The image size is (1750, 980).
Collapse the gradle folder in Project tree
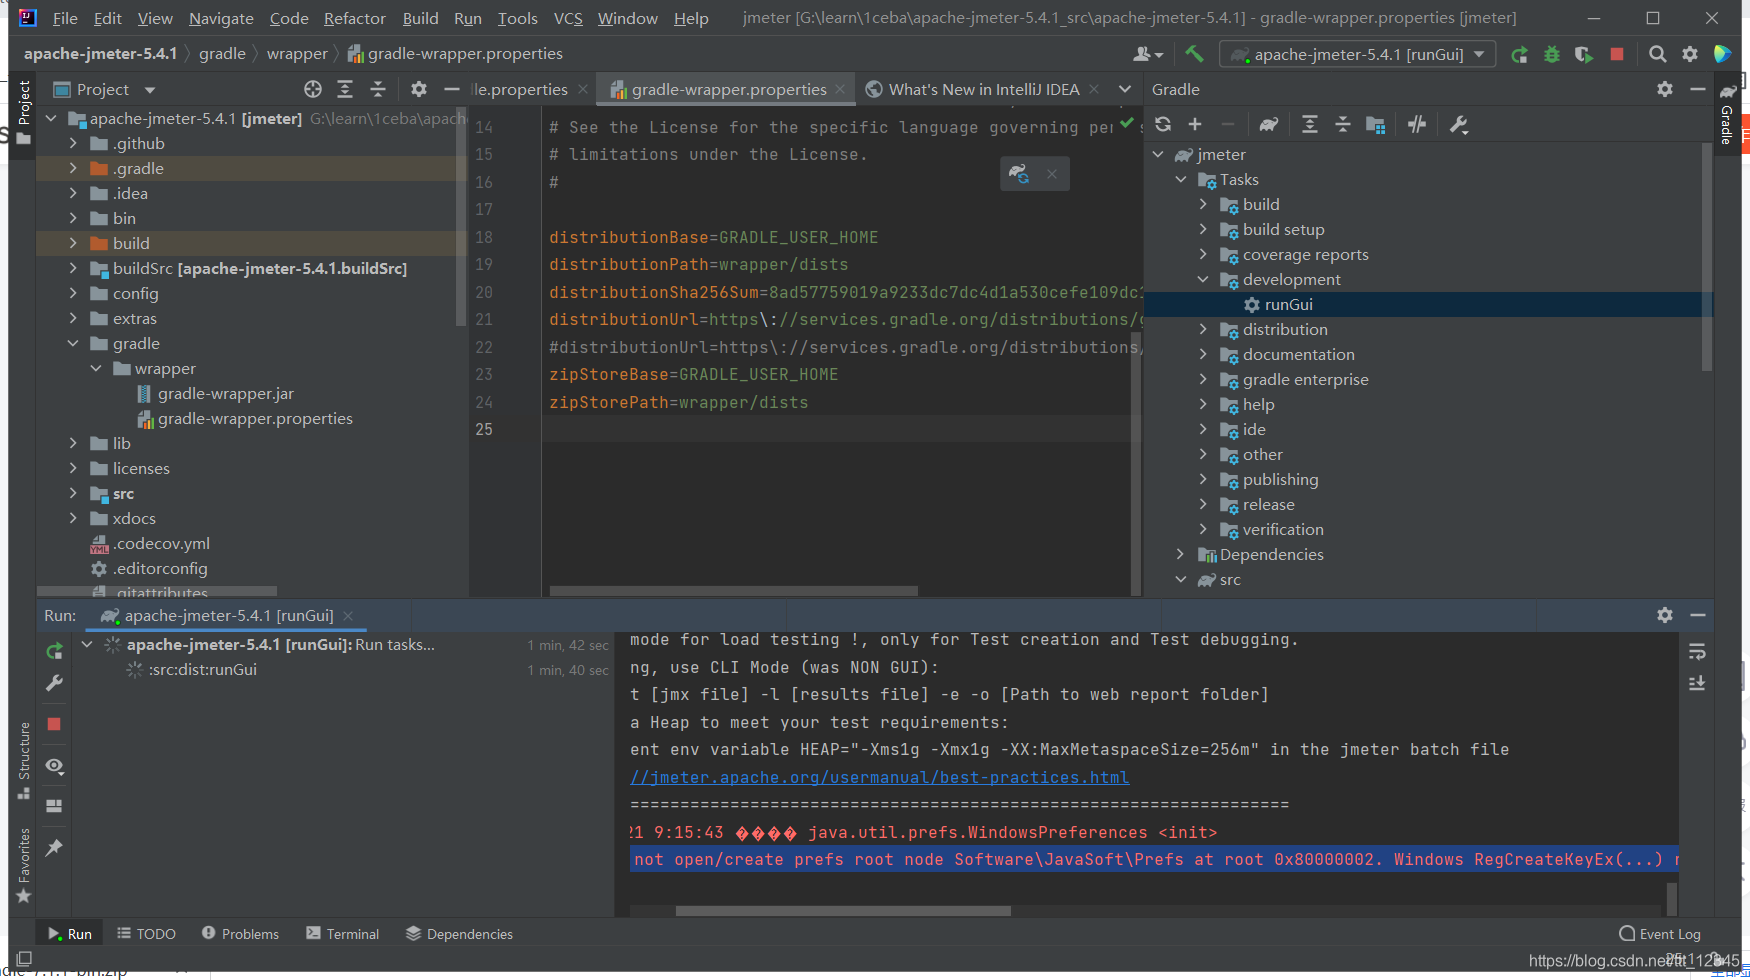73,343
